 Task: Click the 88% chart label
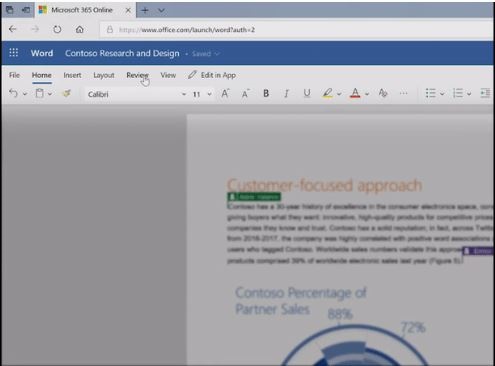[x=340, y=314]
